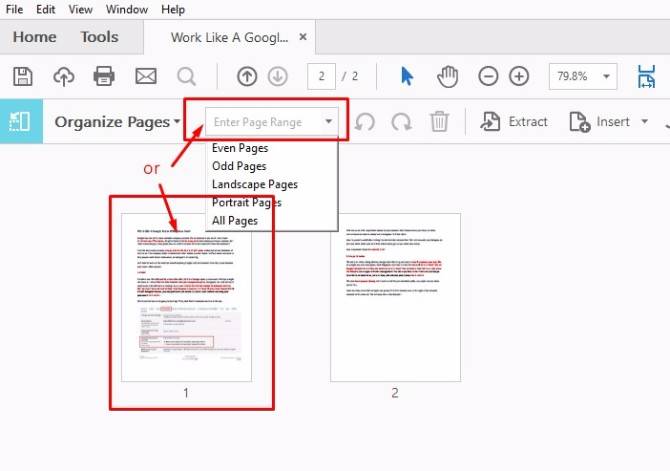Expand the Insert dropdown arrow
The image size is (670, 471).
coord(644,121)
